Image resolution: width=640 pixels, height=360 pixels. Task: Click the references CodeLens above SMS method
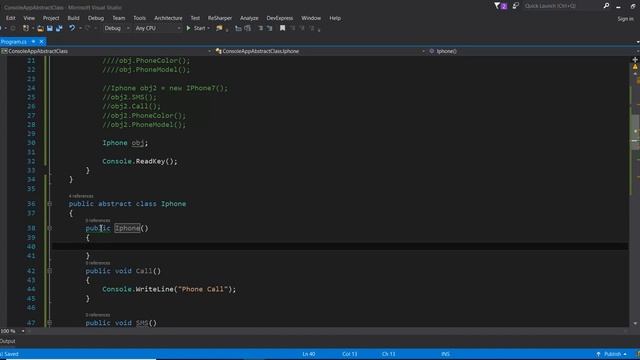pos(98,315)
